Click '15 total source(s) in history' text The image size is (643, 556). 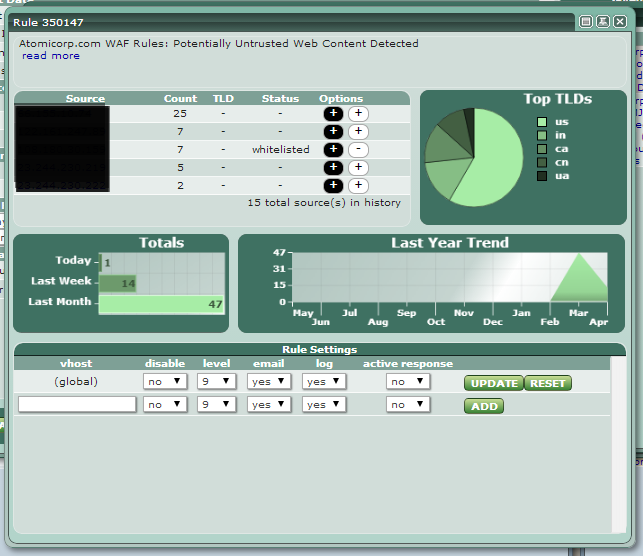324,203
